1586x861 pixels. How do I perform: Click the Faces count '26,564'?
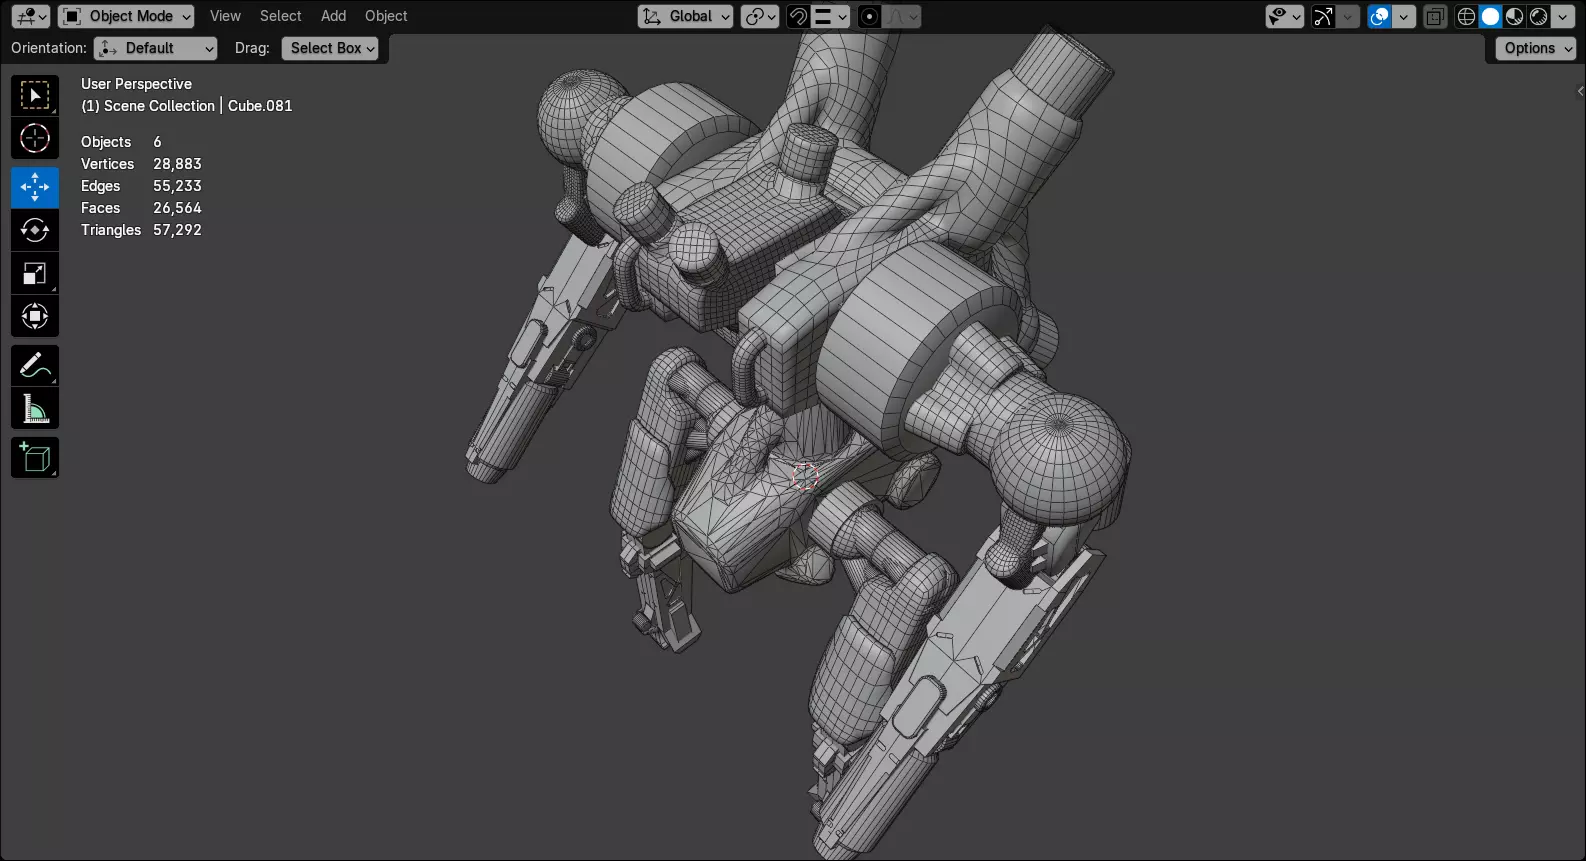[x=177, y=208]
